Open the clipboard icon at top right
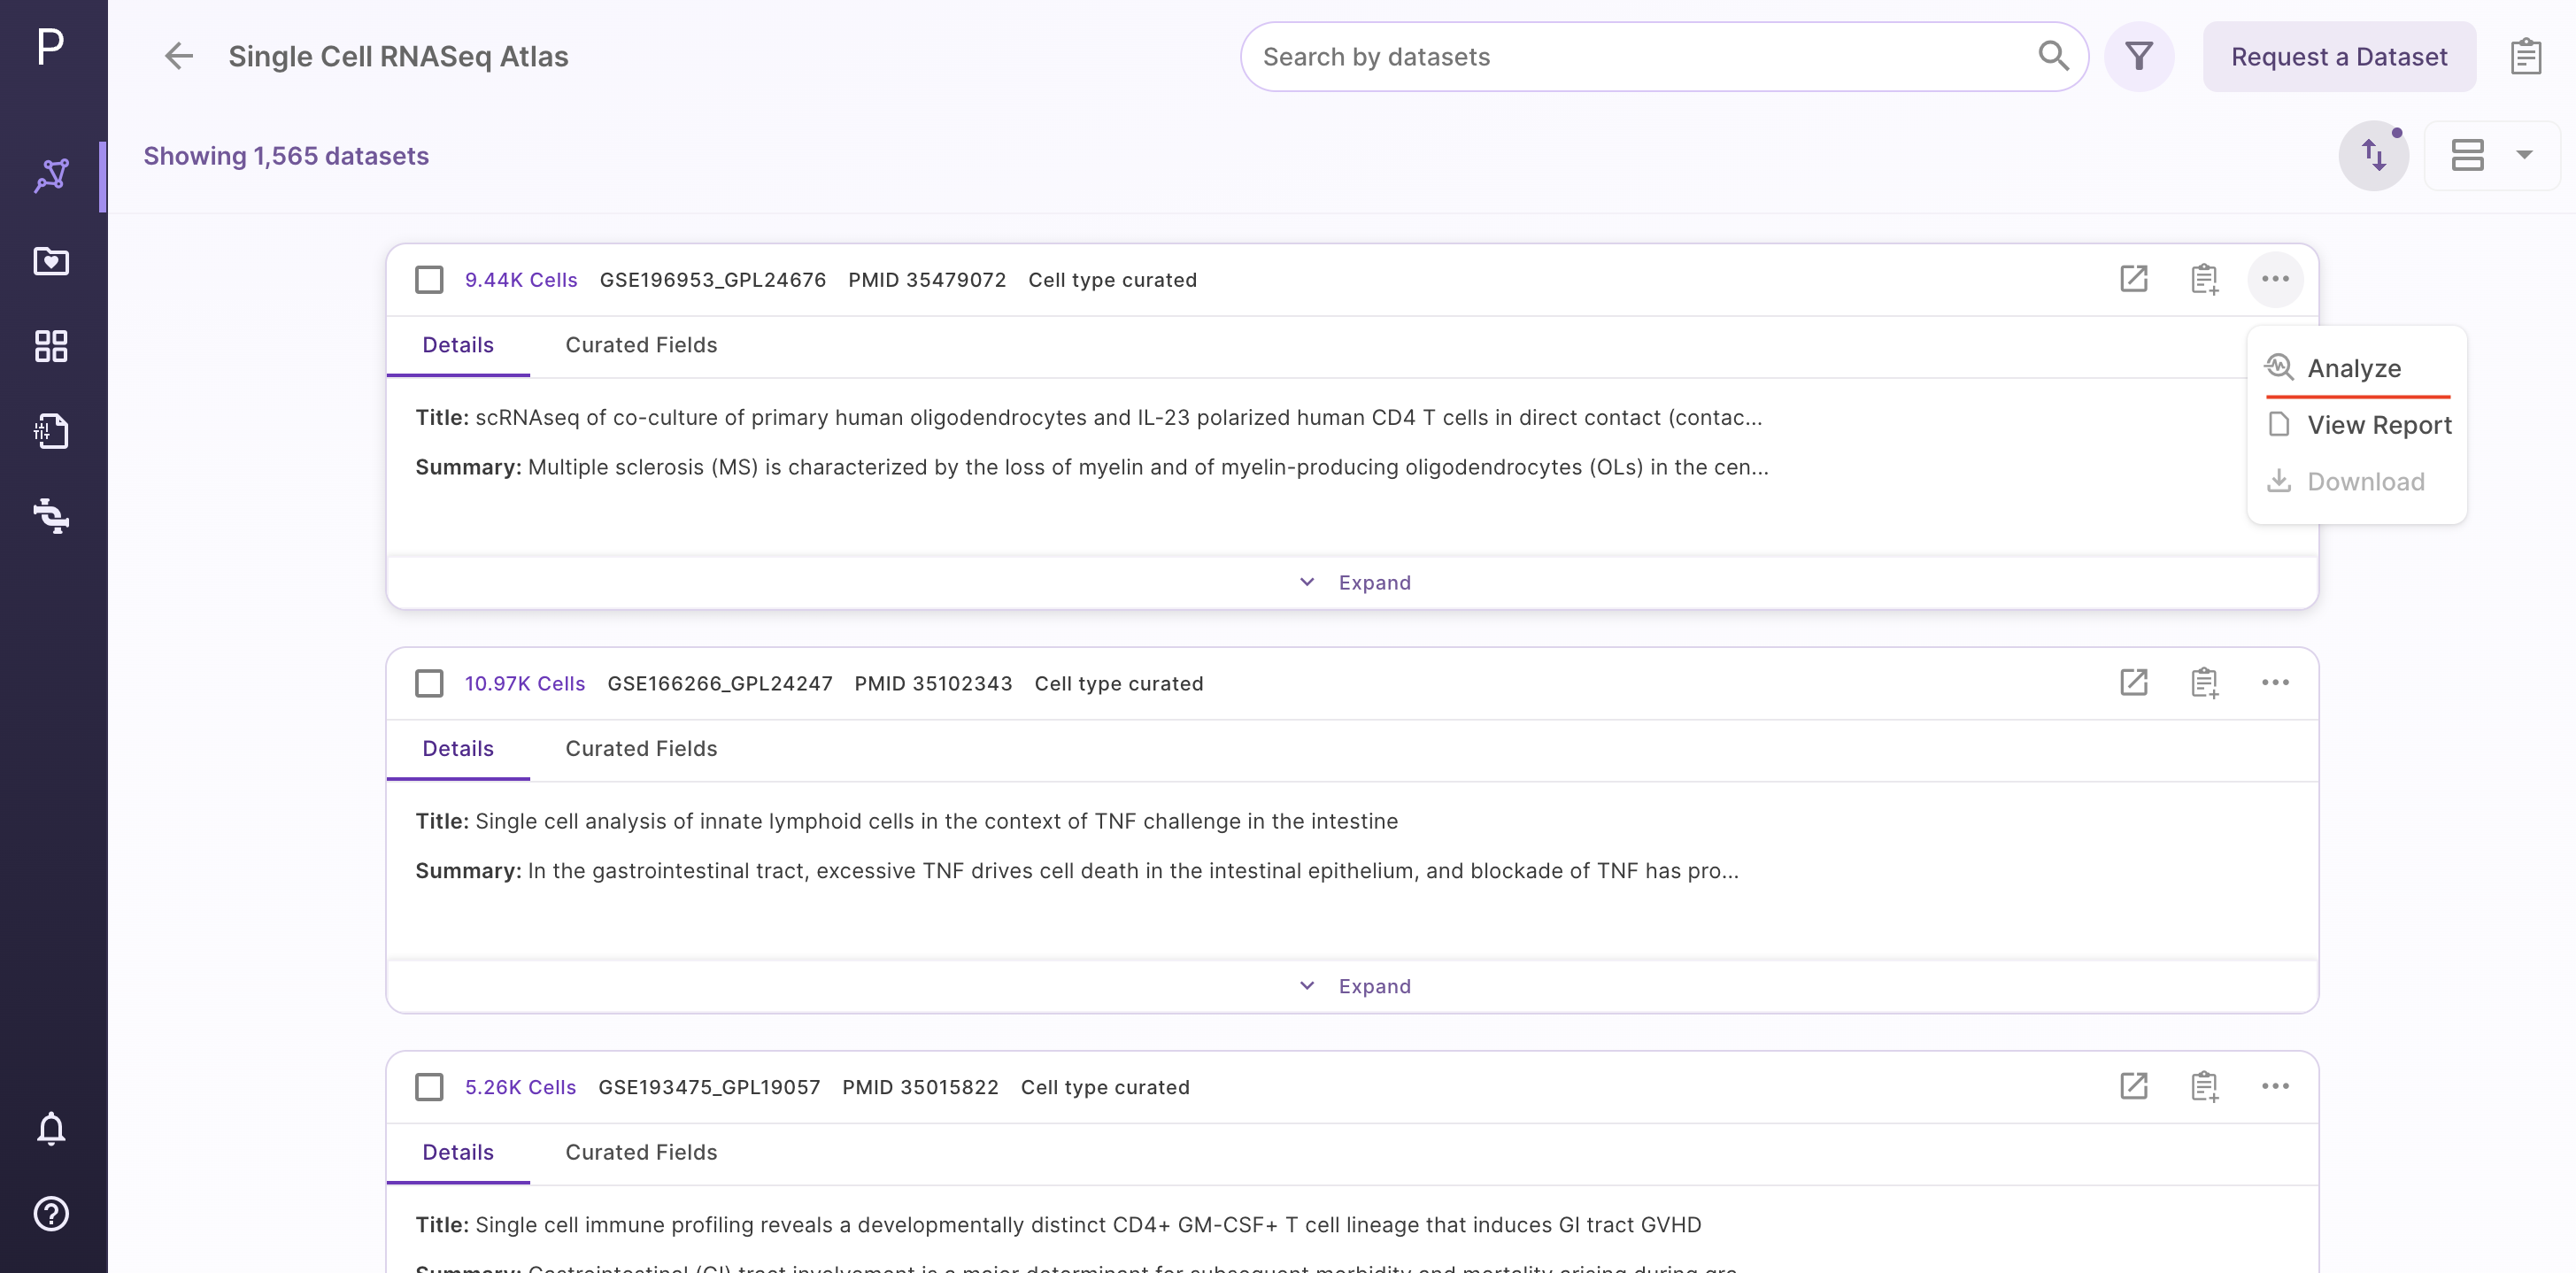The height and width of the screenshot is (1273, 2576). point(2525,56)
